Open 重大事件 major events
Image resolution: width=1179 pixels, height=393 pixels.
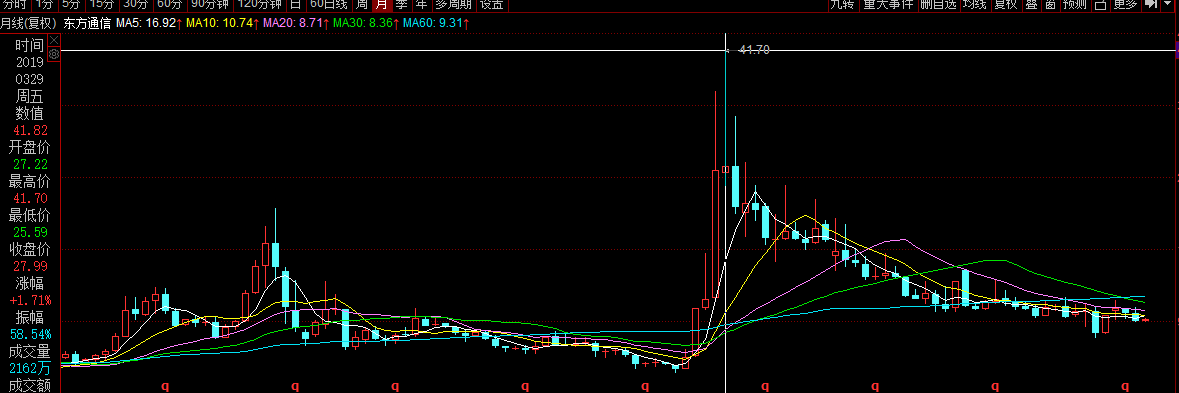[888, 5]
